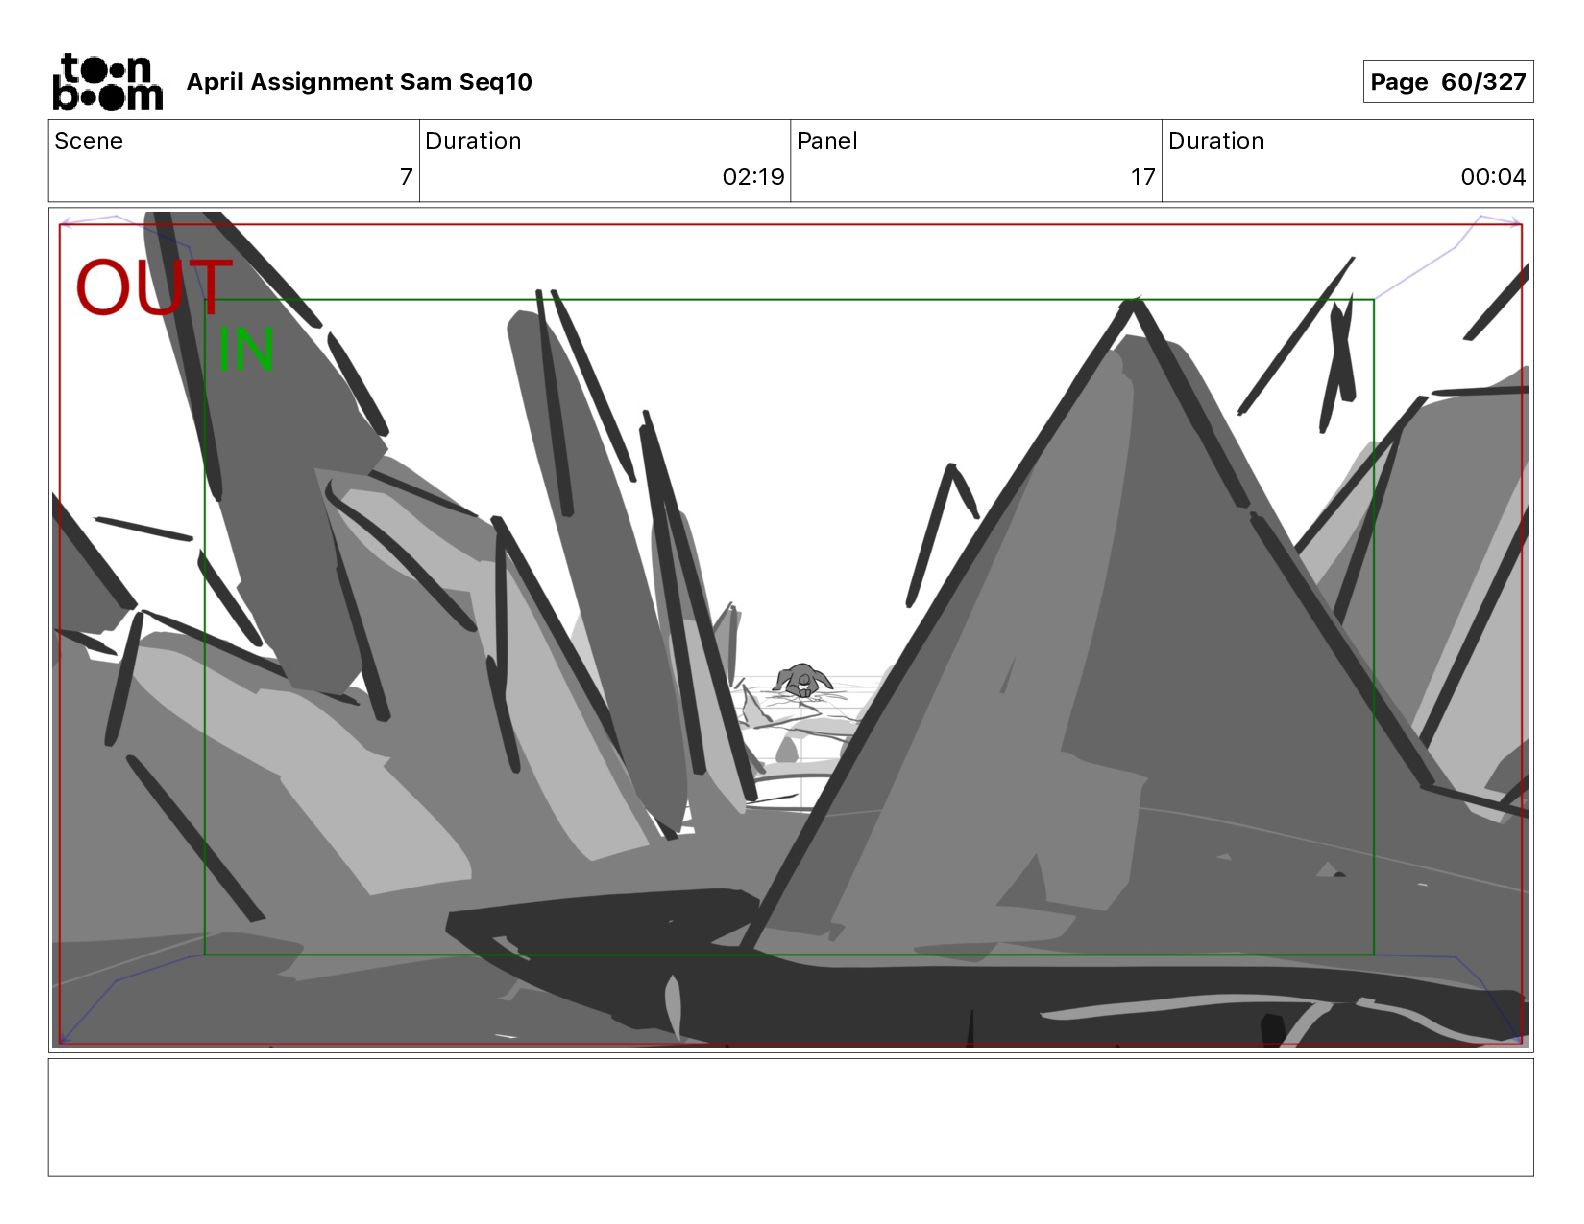Image resolution: width=1584 pixels, height=1224 pixels.
Task: Click the panel duration value '00:04'
Action: click(x=1493, y=177)
